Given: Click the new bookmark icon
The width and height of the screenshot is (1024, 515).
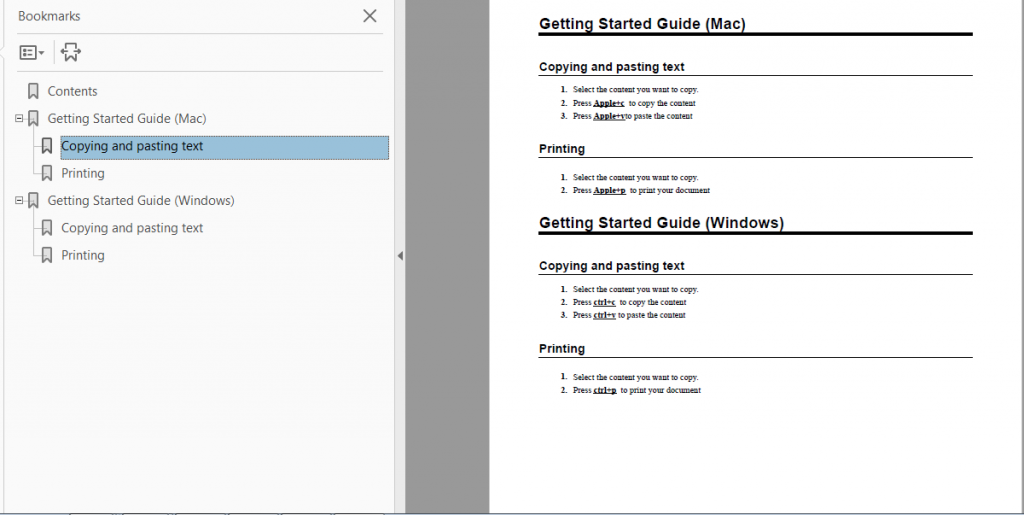Looking at the screenshot, I should tap(70, 53).
